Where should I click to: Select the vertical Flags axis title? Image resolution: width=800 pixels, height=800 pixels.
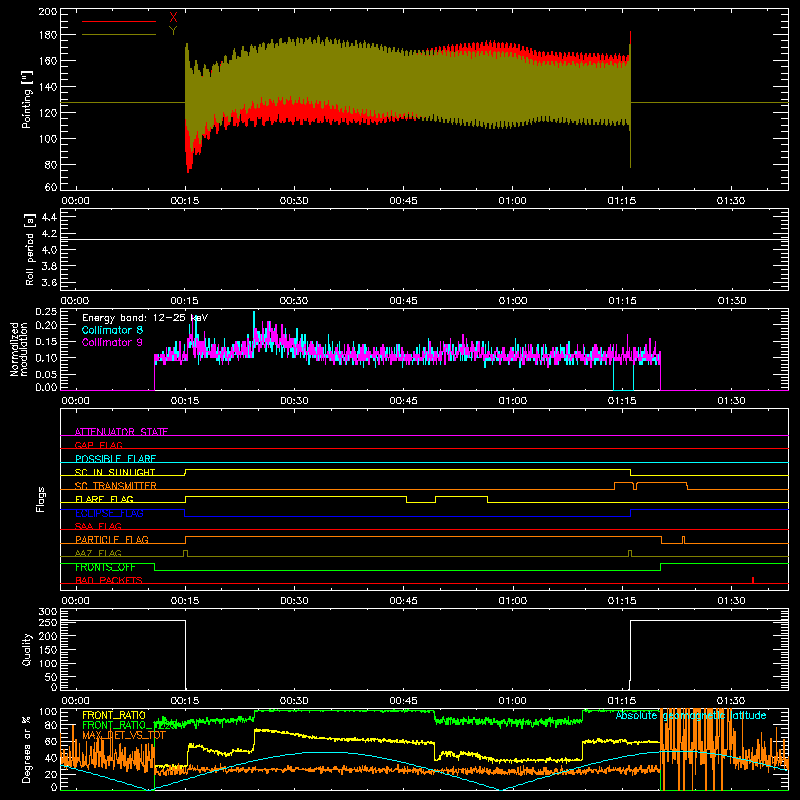pos(41,499)
